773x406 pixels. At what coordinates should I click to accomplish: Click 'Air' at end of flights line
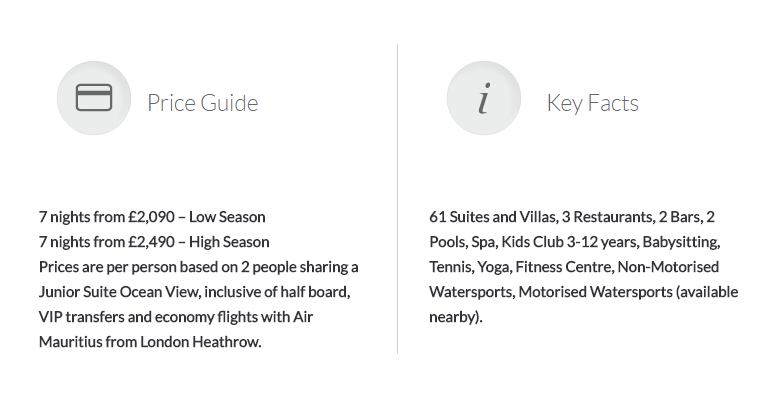coord(303,317)
